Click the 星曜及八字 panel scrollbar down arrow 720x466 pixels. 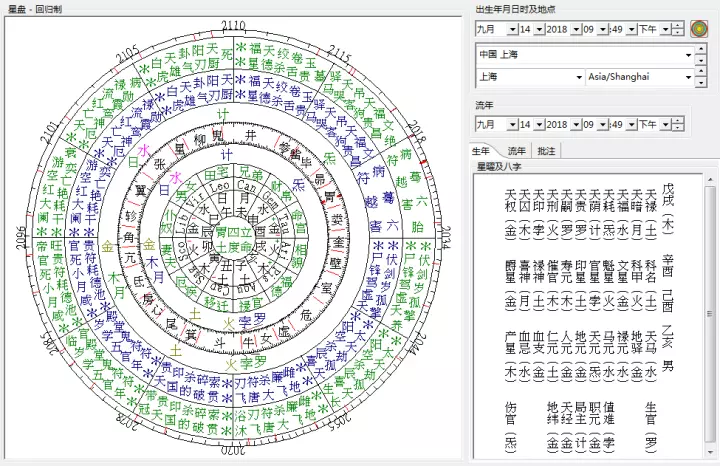tap(710, 452)
